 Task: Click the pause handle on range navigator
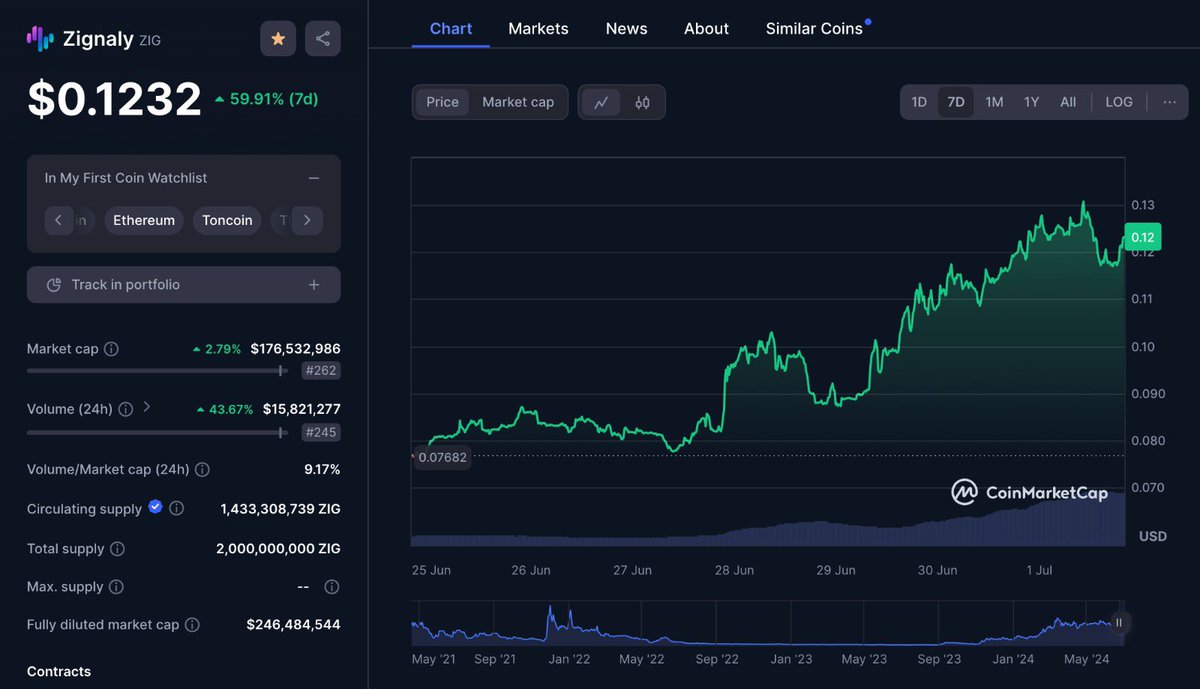tap(1119, 622)
